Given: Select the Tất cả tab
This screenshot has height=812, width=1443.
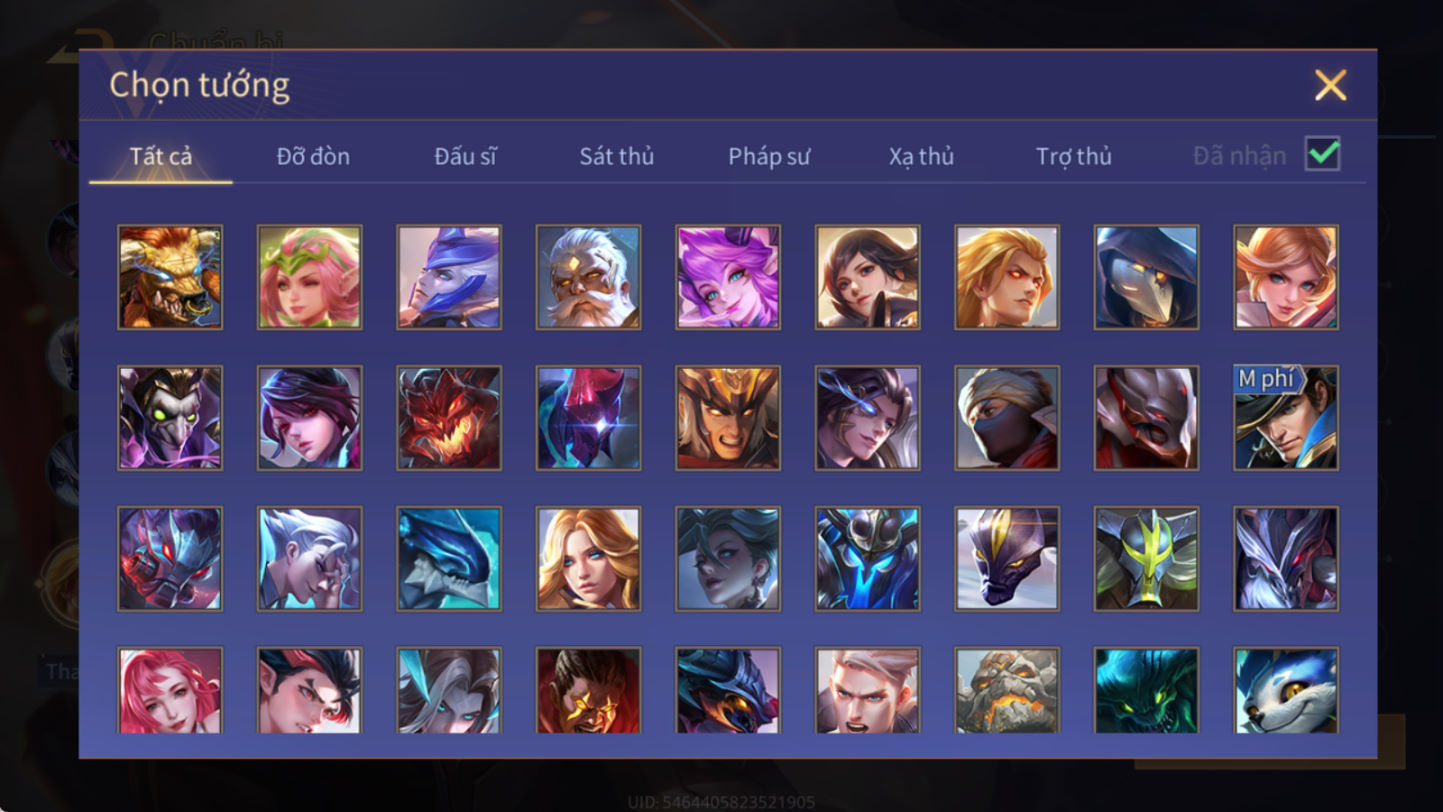Looking at the screenshot, I should pos(161,156).
